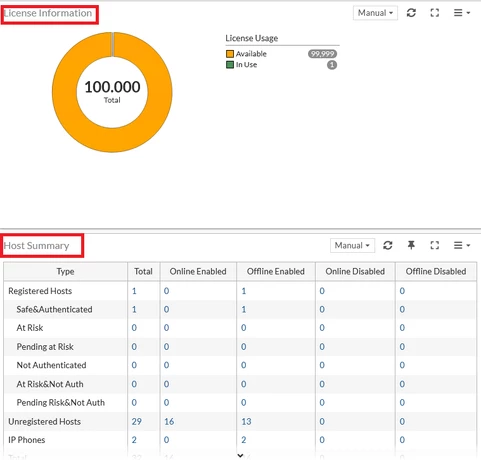The width and height of the screenshot is (481, 460).
Task: Open Unregistered Hosts Offline Enabled 13
Action: [x=246, y=421]
